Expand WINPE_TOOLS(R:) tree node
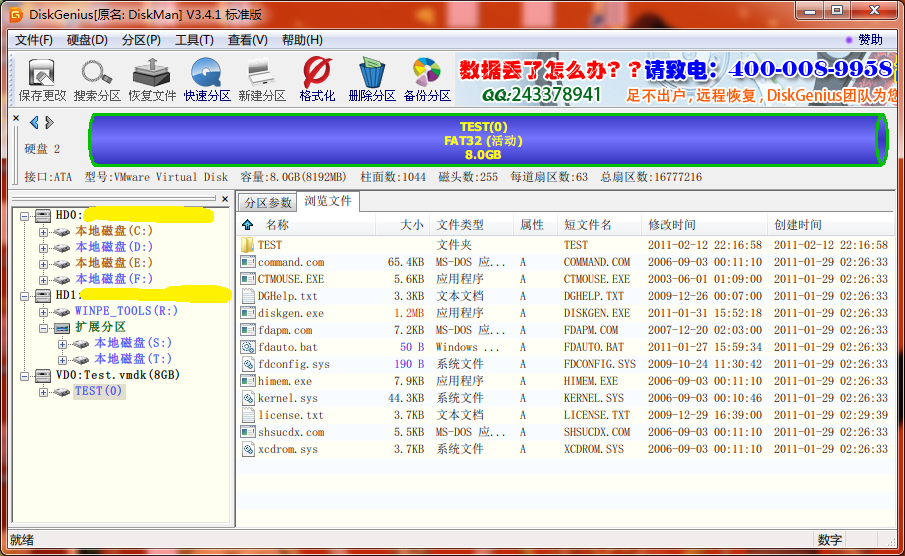The width and height of the screenshot is (905, 556). [43, 312]
